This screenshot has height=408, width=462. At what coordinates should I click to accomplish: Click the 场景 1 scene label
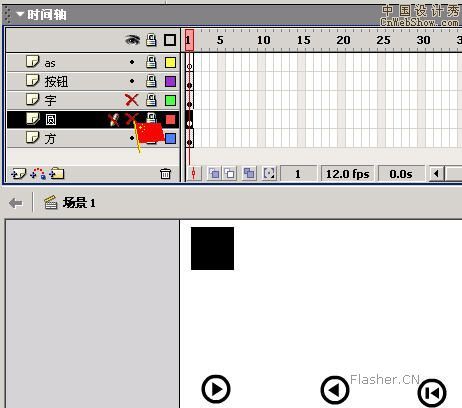(79, 203)
